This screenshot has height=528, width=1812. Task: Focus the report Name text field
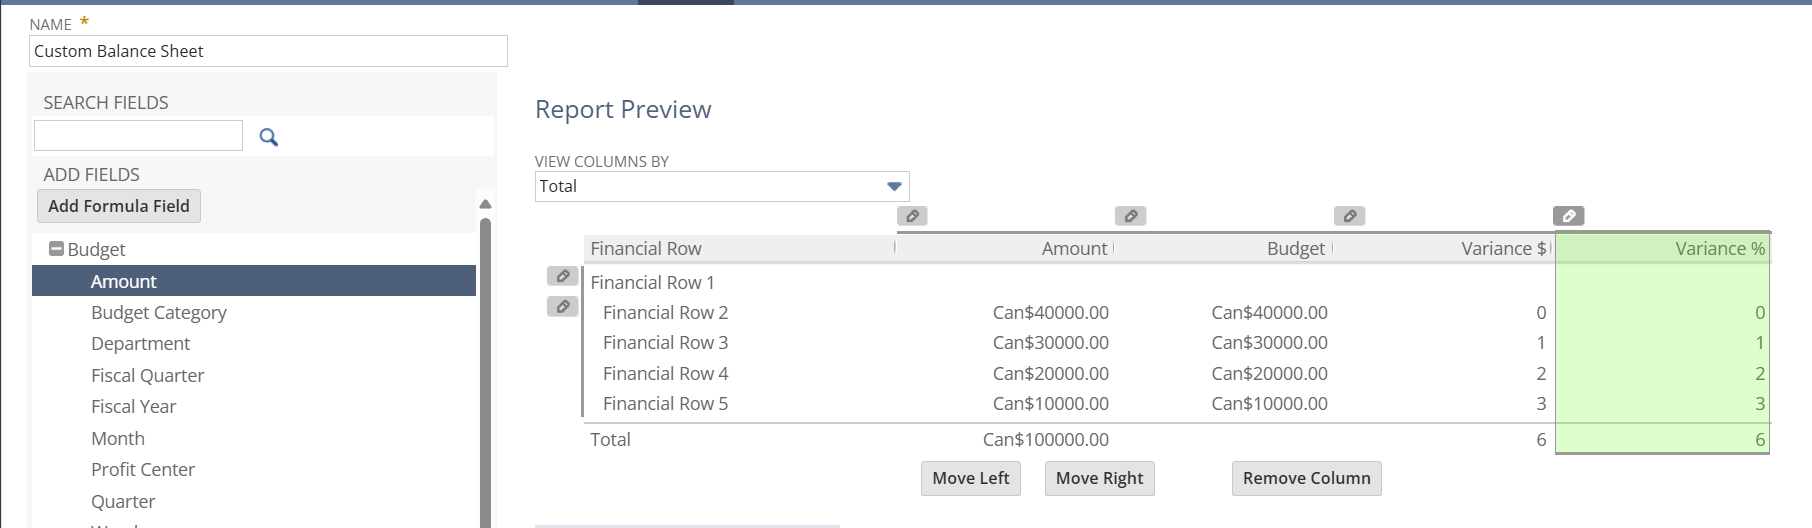pos(268,51)
